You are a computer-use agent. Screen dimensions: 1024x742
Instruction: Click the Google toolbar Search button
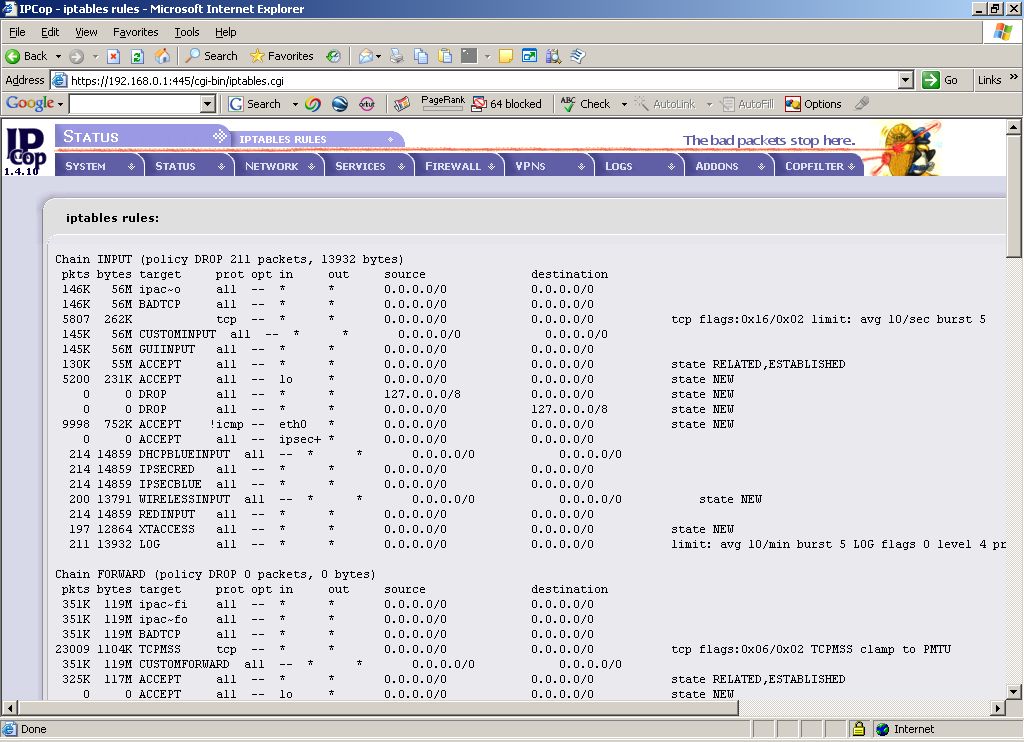[255, 104]
